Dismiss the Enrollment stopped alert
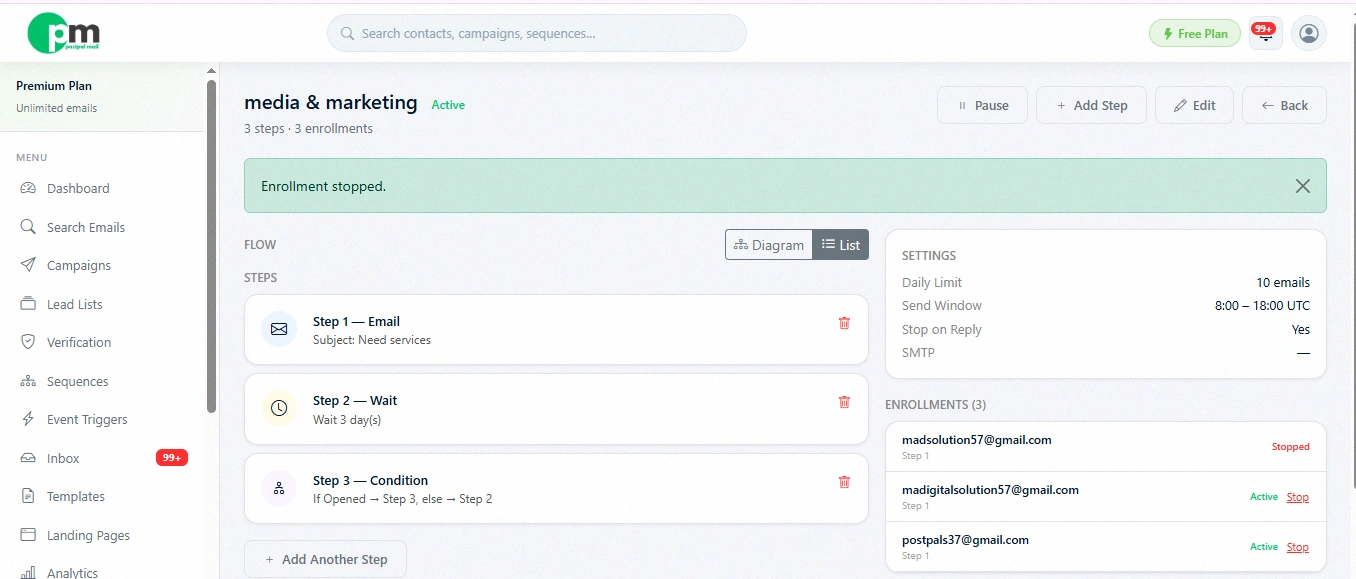 pyautogui.click(x=1302, y=186)
